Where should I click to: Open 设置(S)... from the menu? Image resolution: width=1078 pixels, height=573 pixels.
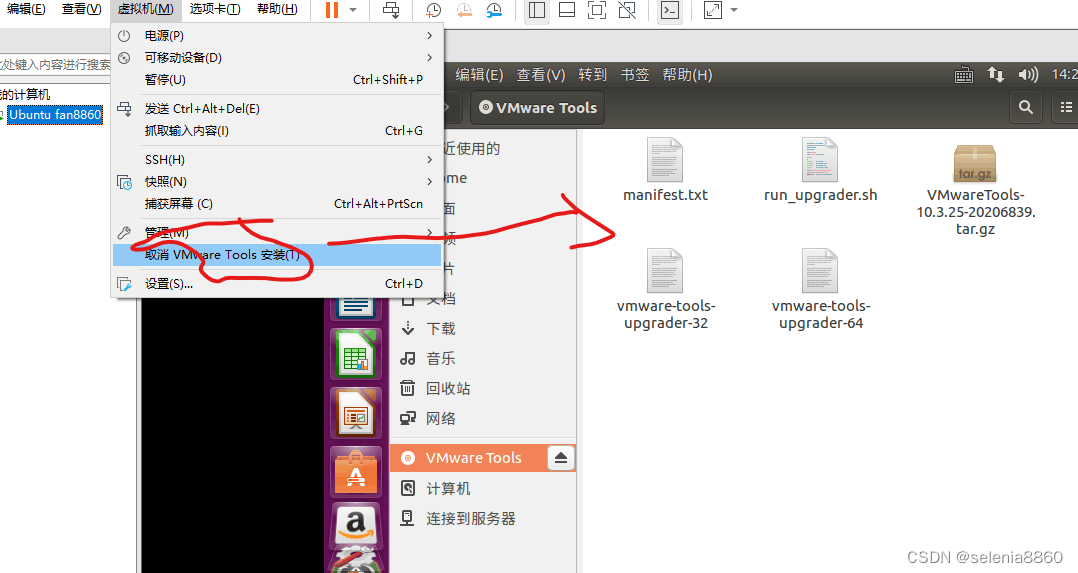[277, 283]
